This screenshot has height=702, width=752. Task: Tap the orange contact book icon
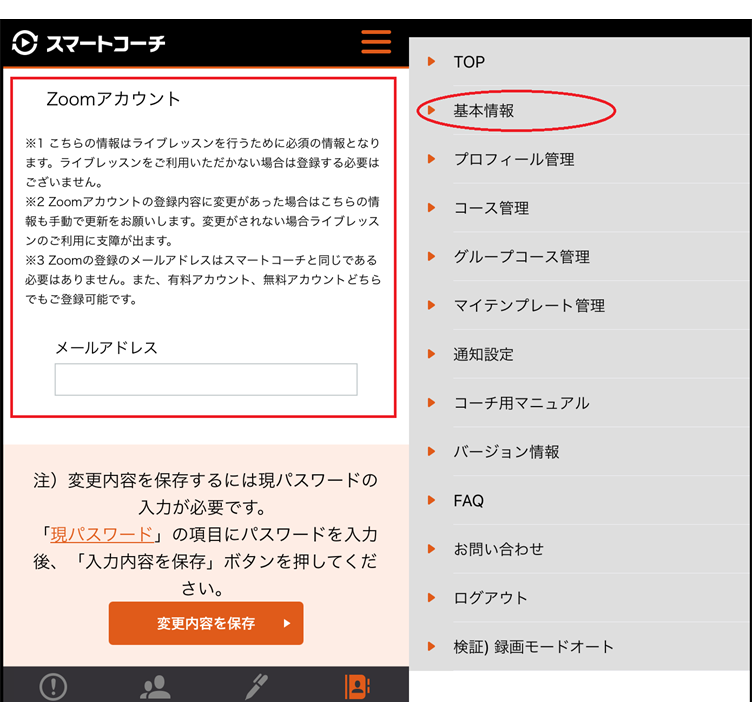[x=357, y=687]
